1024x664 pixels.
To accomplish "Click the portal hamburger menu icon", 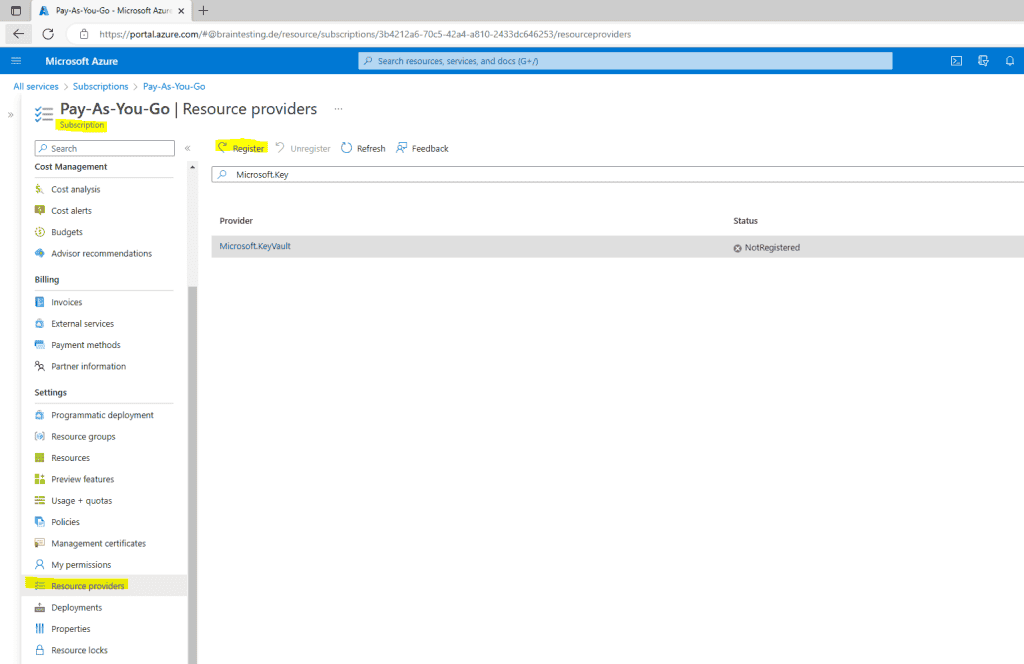I will click(15, 60).
